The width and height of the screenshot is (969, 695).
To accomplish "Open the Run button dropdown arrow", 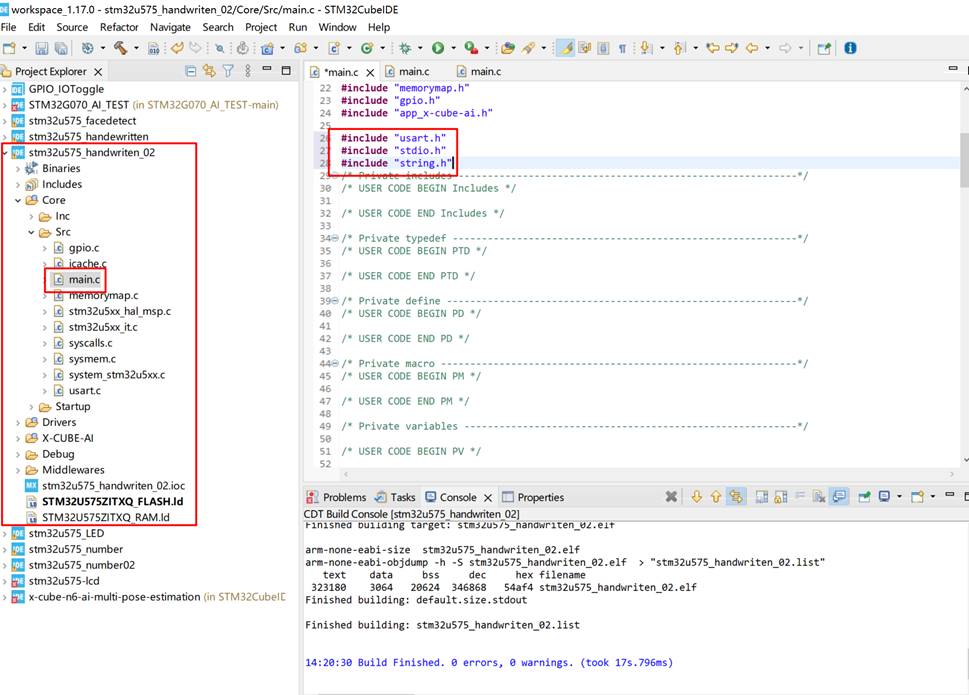I will tap(453, 48).
